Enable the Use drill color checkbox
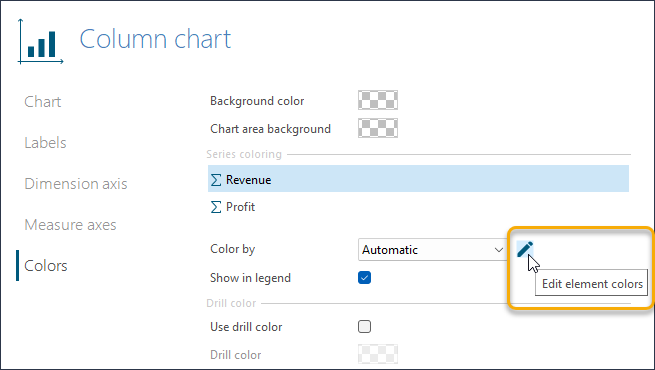 tap(364, 327)
